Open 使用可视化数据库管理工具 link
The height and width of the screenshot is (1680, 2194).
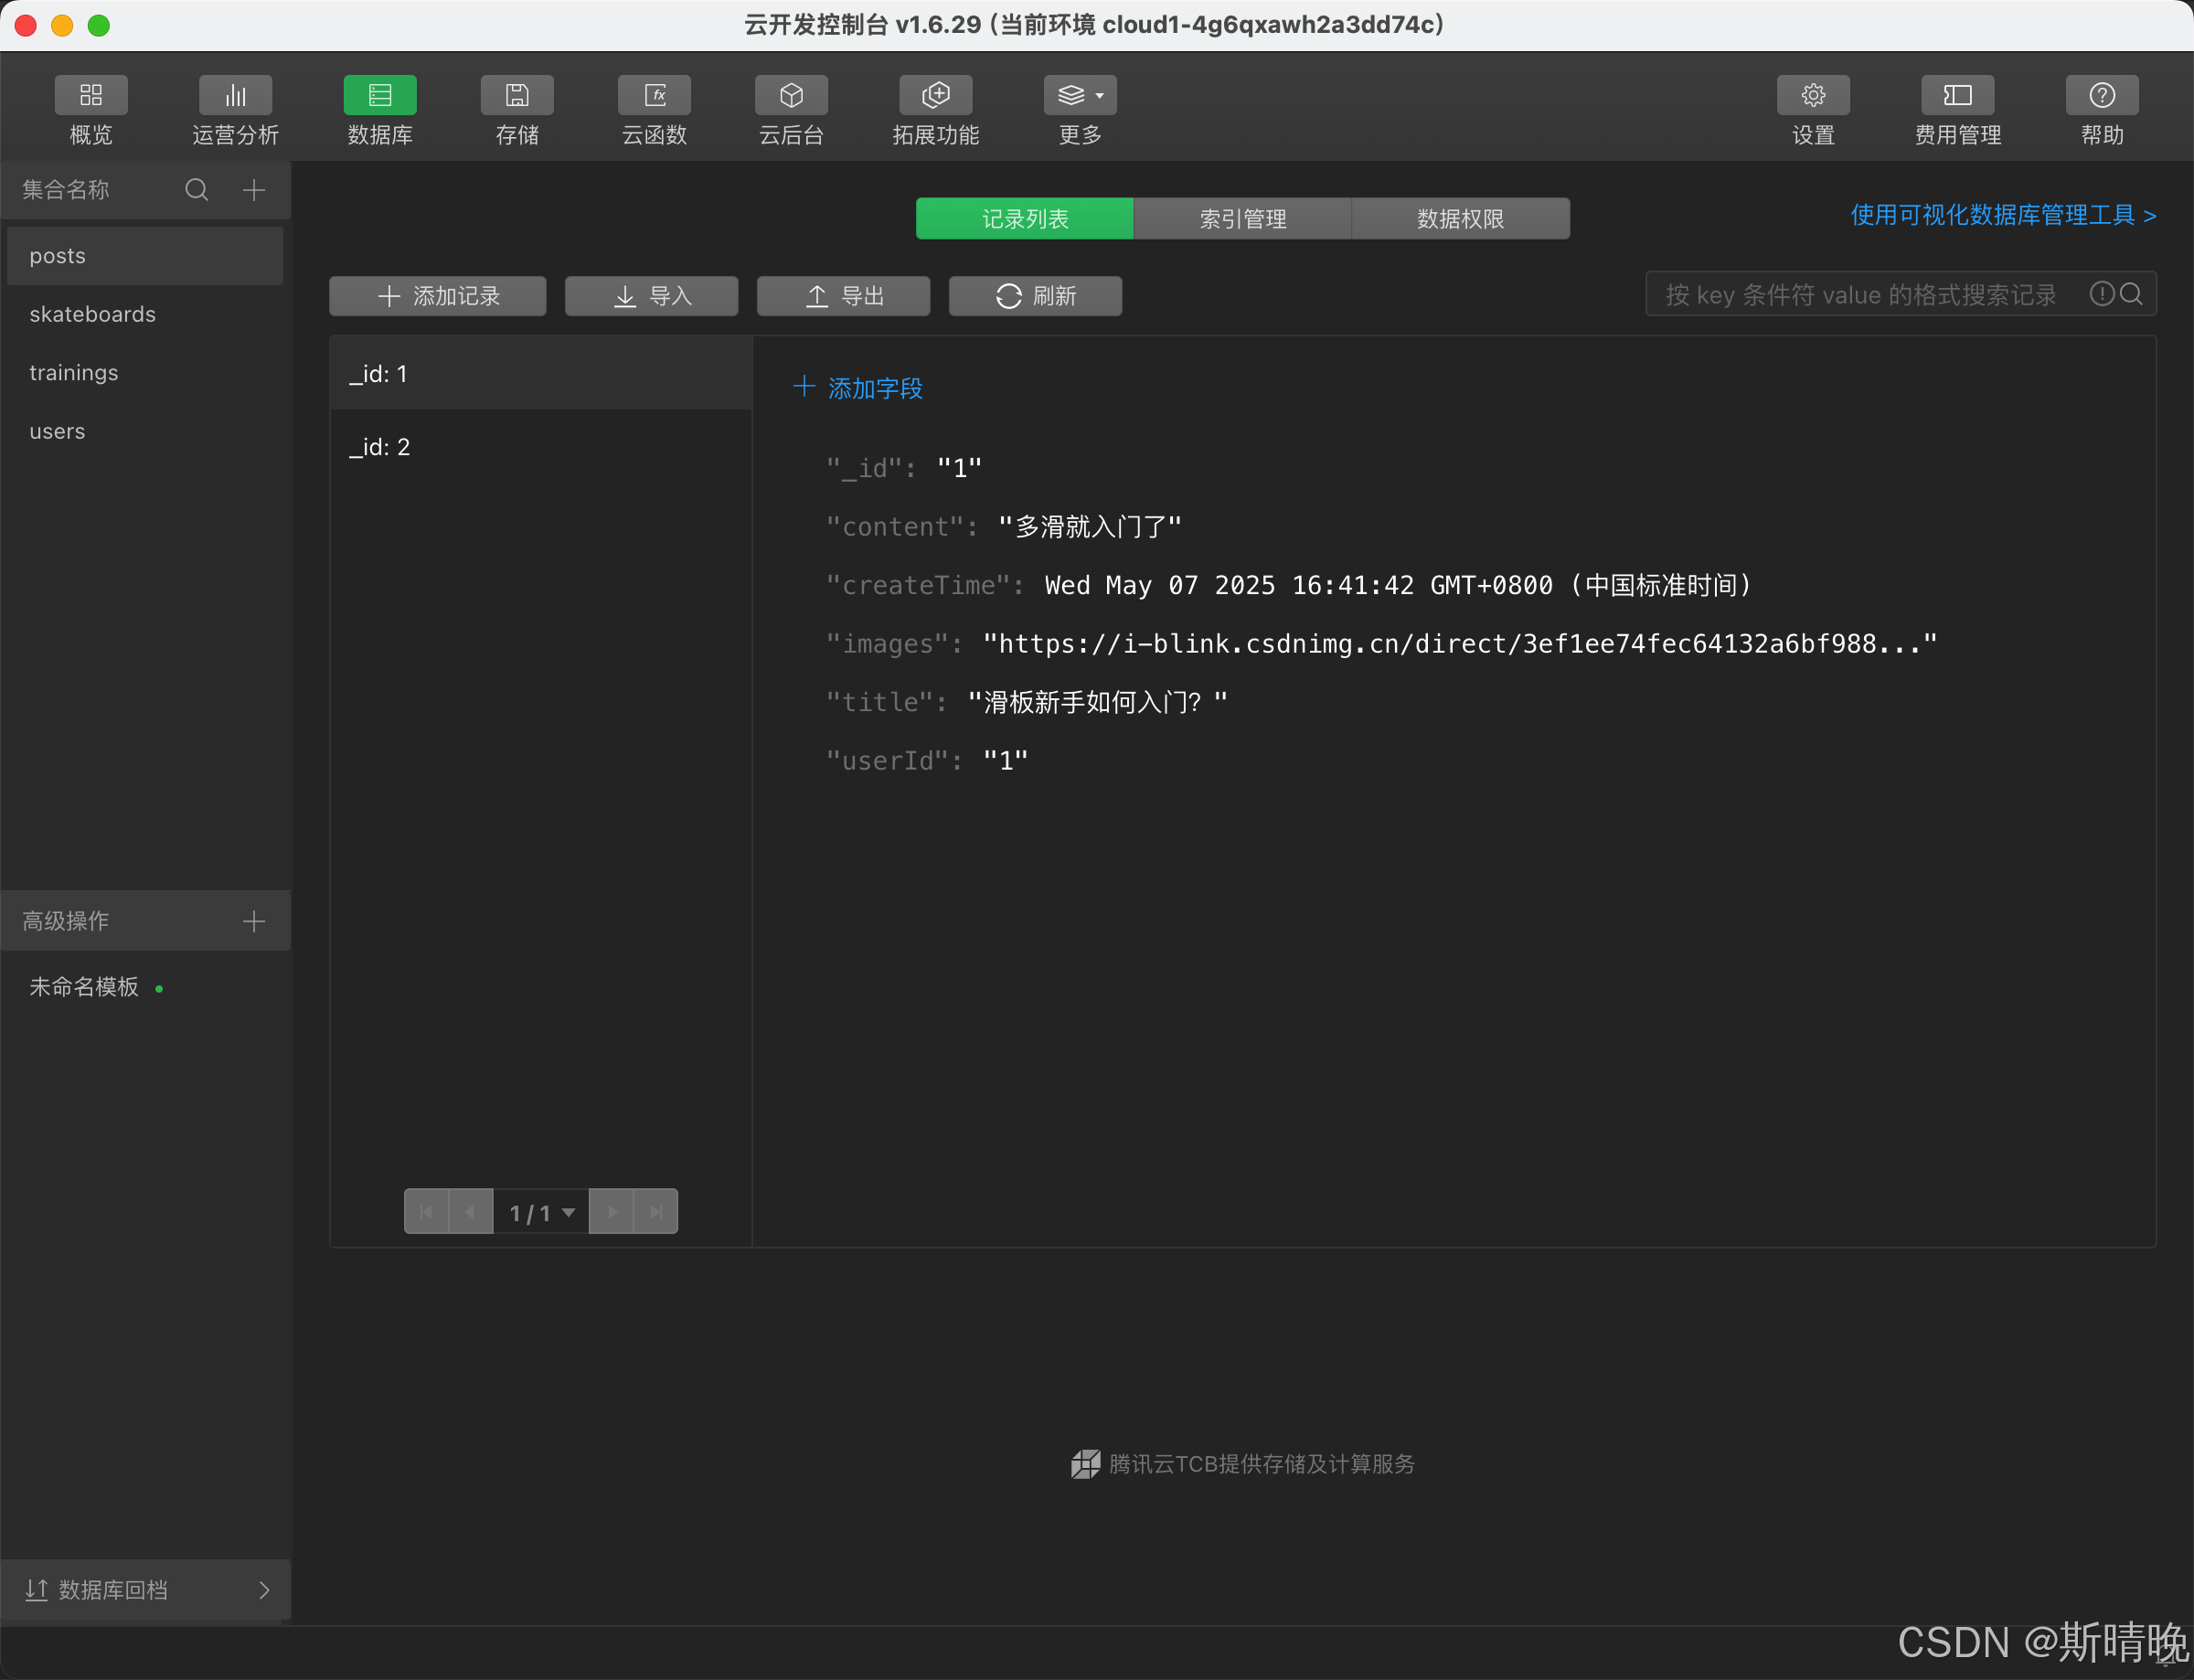(2002, 215)
